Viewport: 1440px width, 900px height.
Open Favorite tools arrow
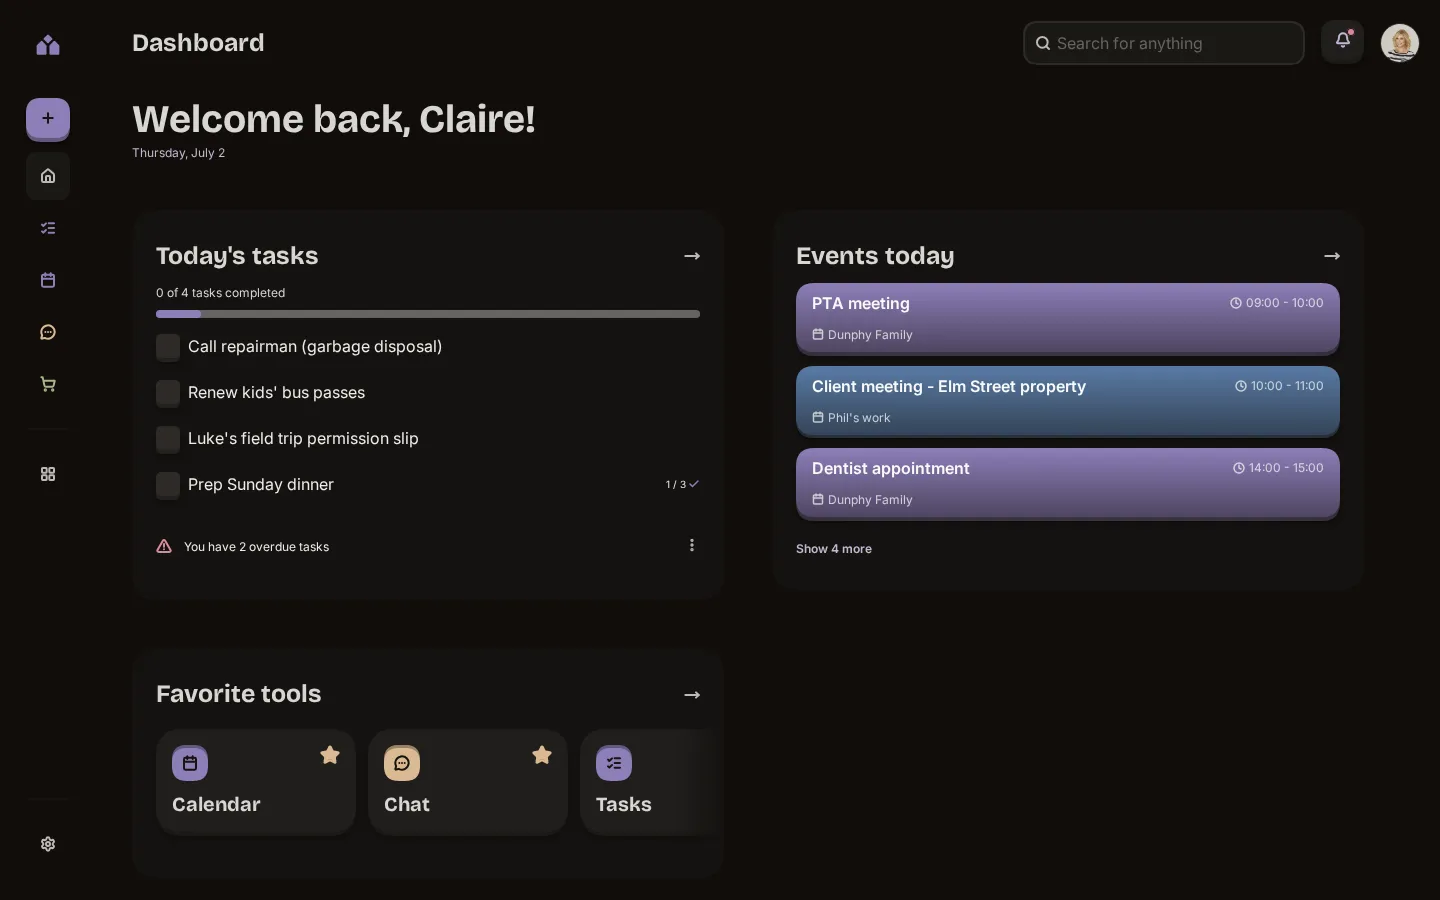(x=692, y=695)
